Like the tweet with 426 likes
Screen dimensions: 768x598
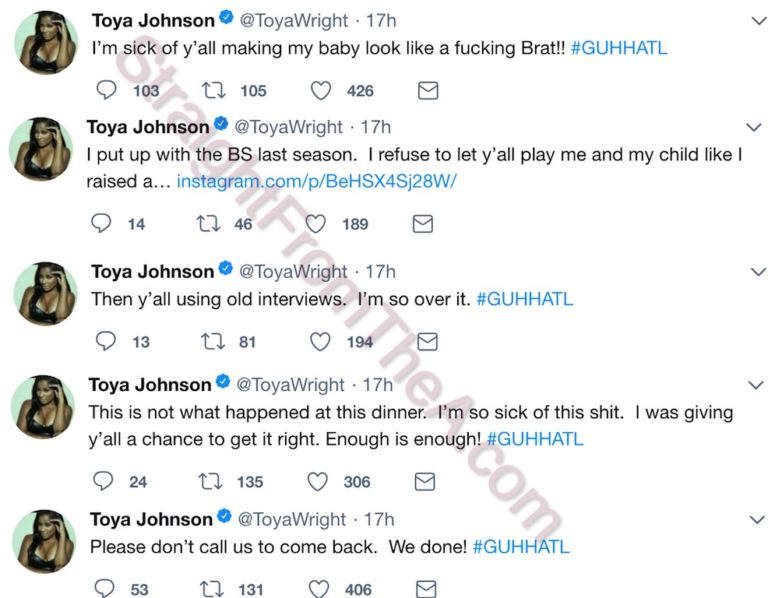(321, 91)
